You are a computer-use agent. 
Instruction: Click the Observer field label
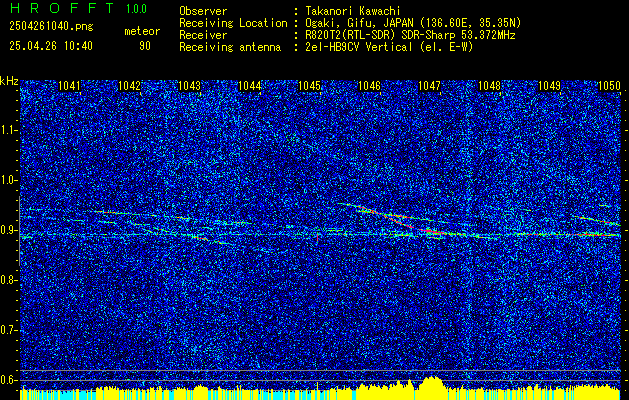203,11
